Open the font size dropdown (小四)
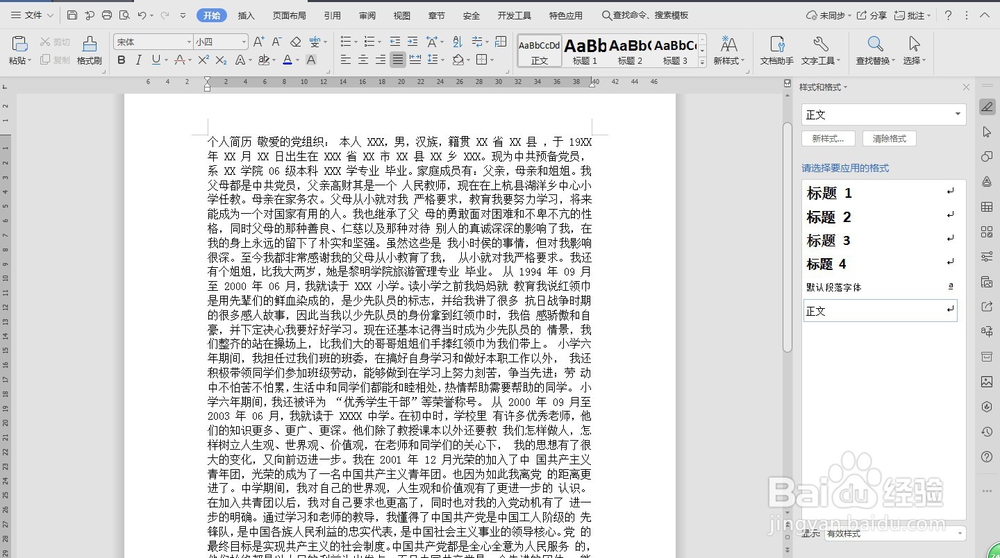1000x558 pixels. (x=244, y=41)
